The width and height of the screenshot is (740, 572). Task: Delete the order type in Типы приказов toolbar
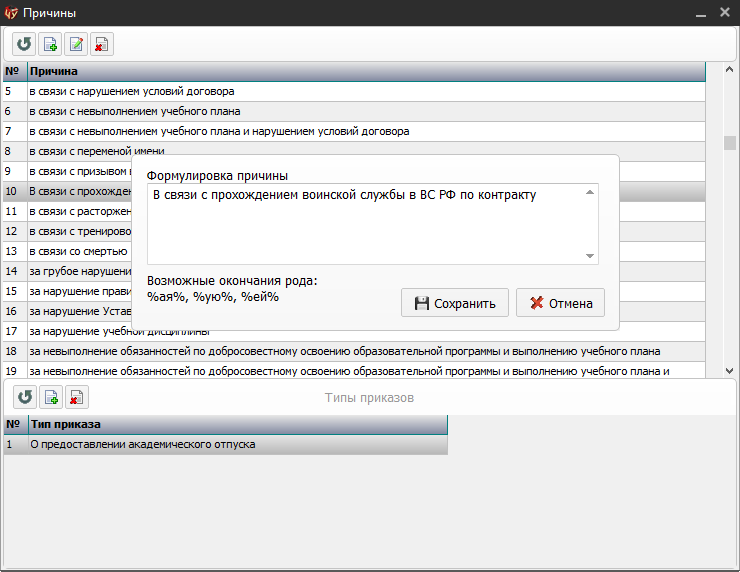point(77,397)
